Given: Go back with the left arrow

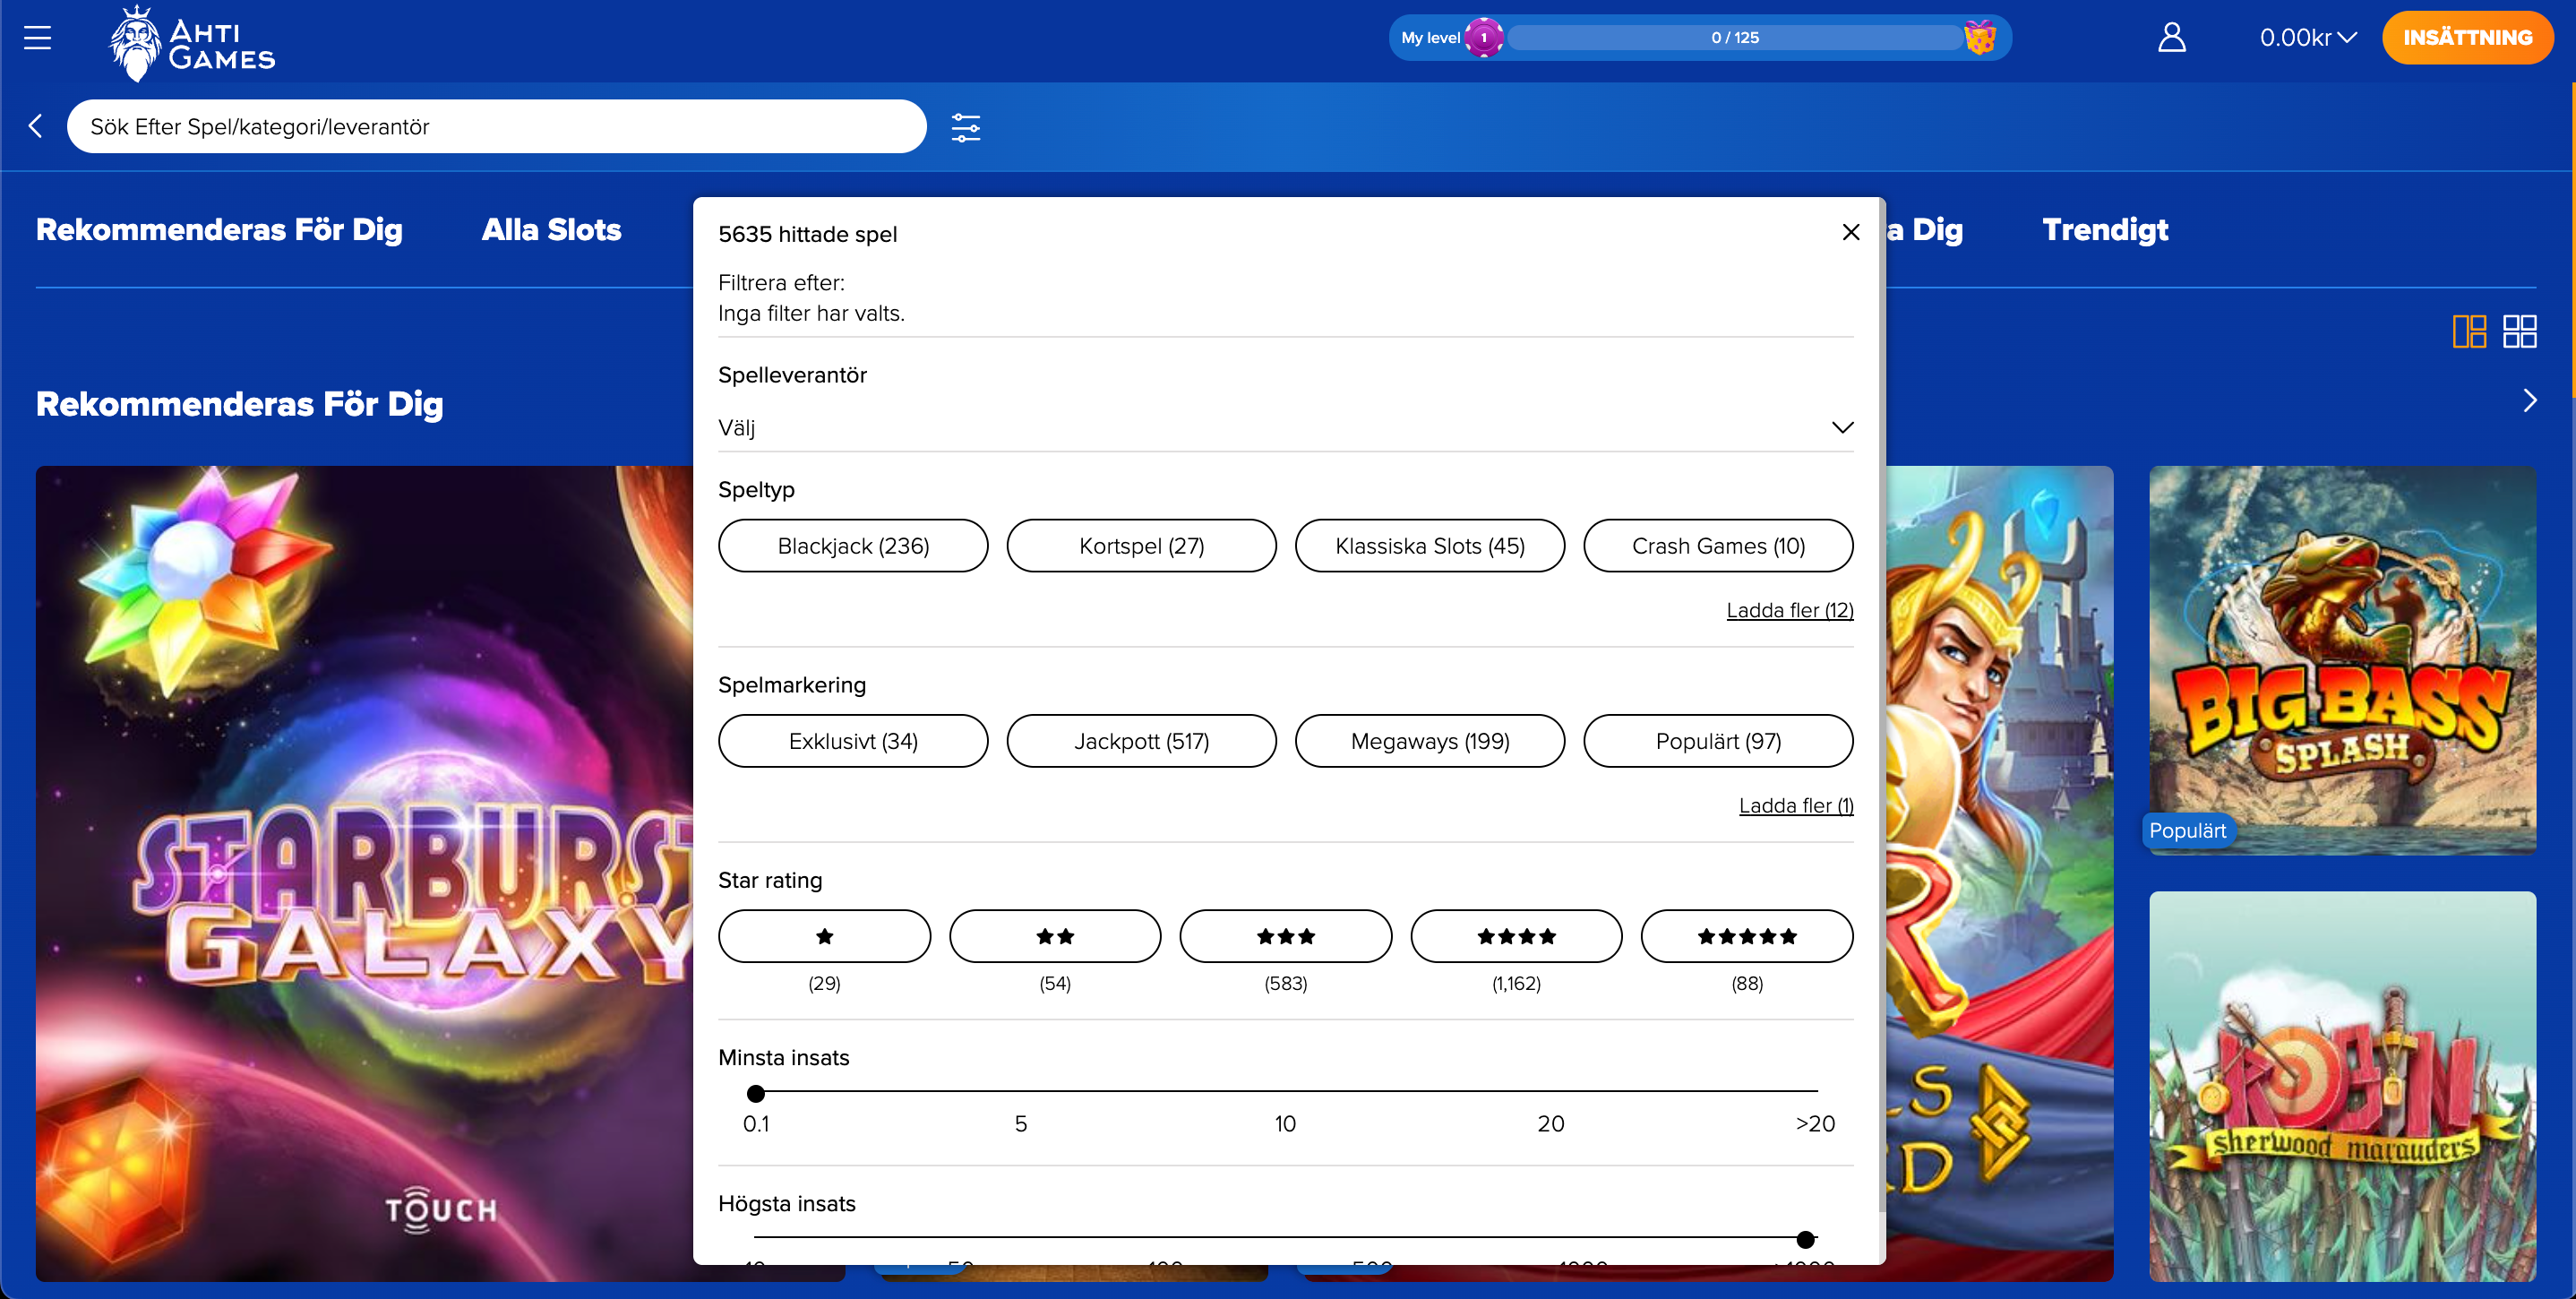Looking at the screenshot, I should tap(36, 126).
